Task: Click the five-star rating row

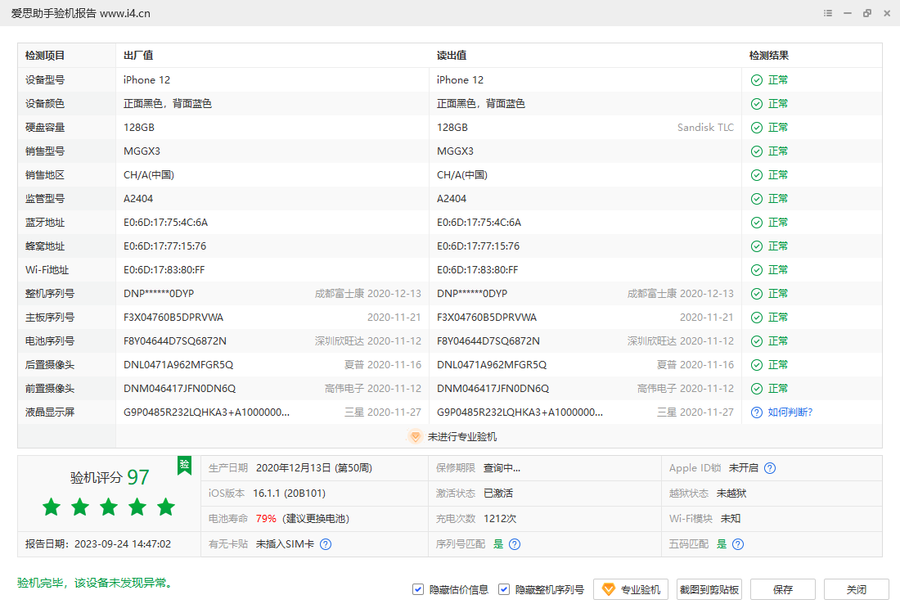Action: 109,507
